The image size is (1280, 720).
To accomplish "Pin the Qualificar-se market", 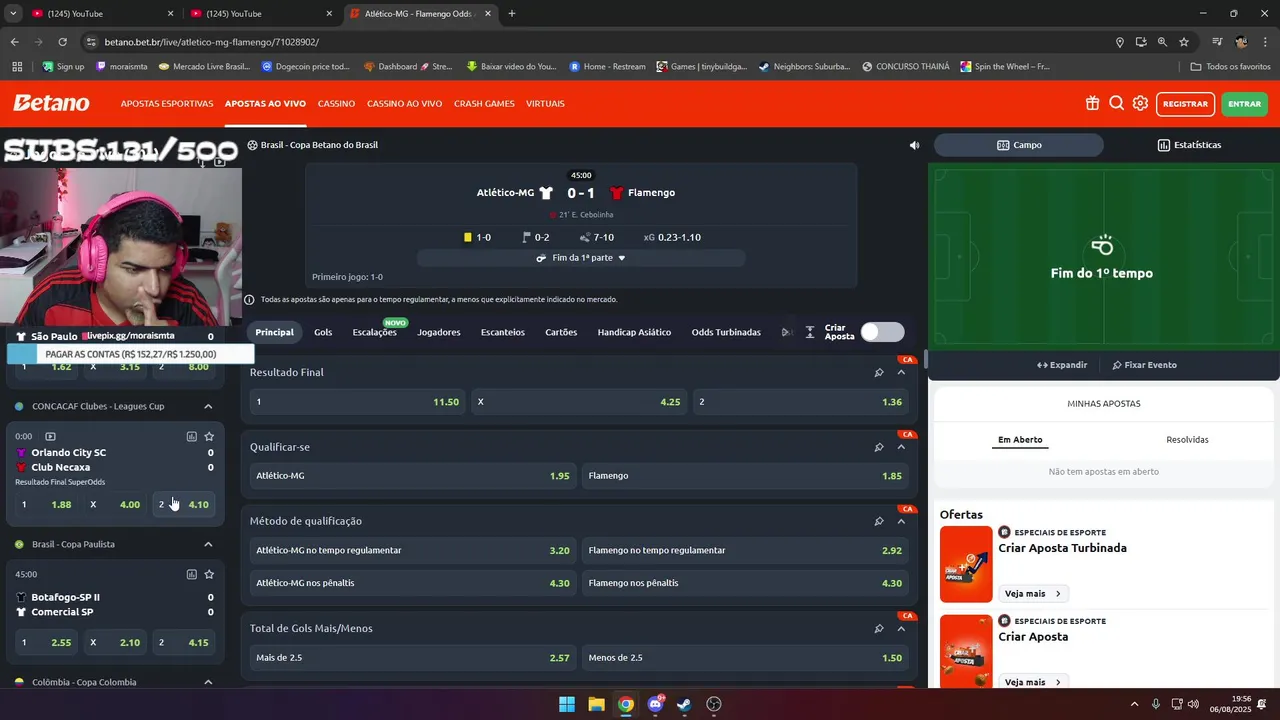I will point(879,447).
